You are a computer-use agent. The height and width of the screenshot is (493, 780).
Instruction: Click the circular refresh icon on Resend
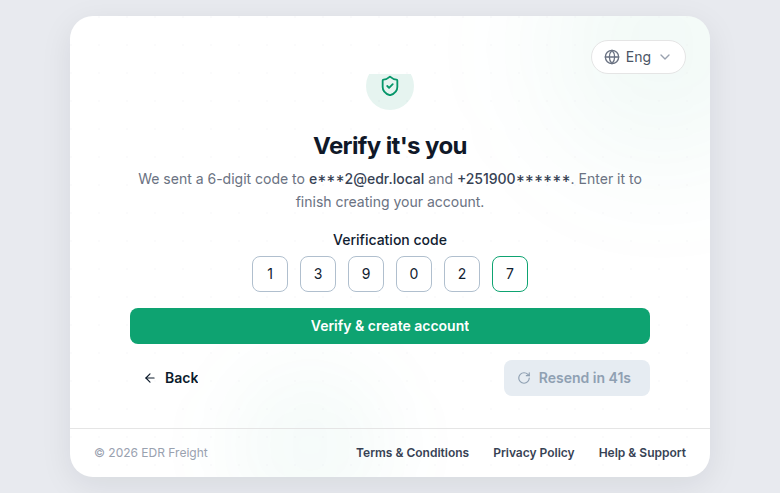click(x=524, y=378)
